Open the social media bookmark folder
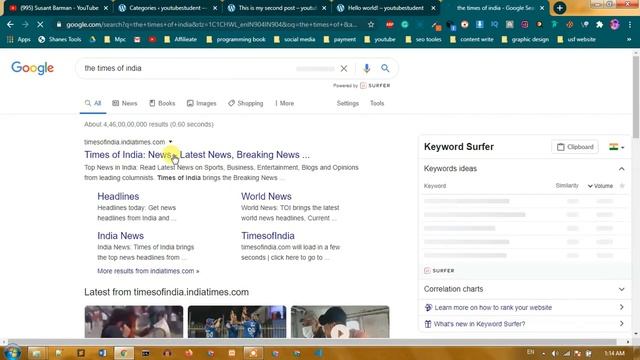 pyautogui.click(x=295, y=40)
